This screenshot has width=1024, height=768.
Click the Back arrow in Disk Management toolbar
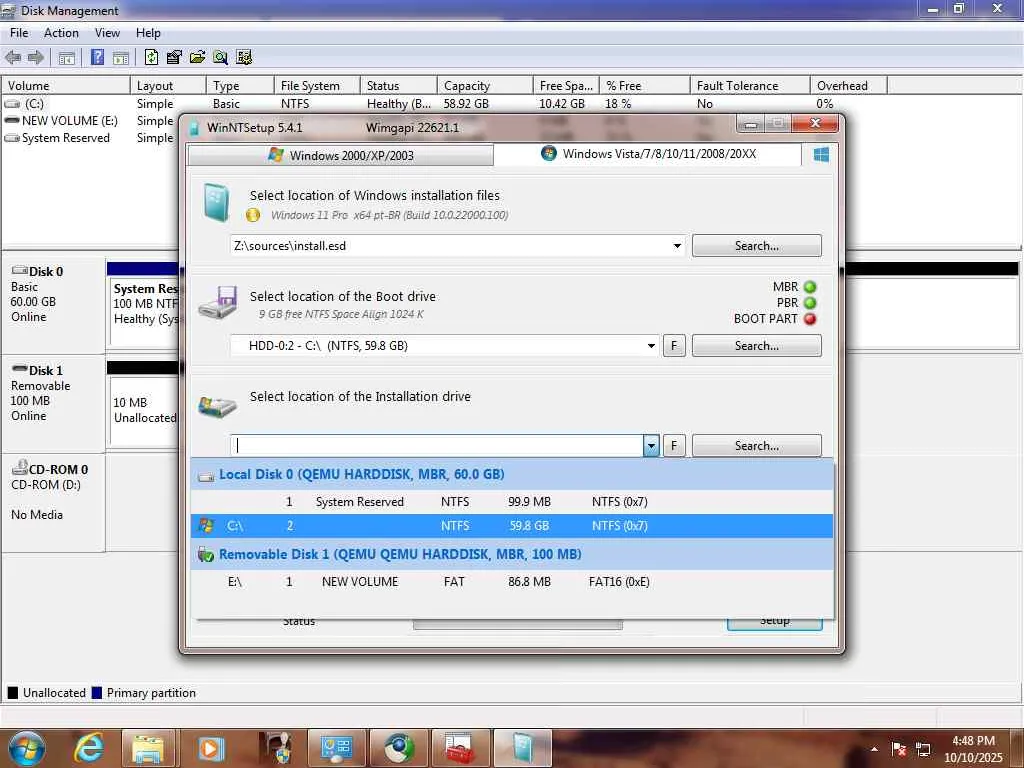13,57
